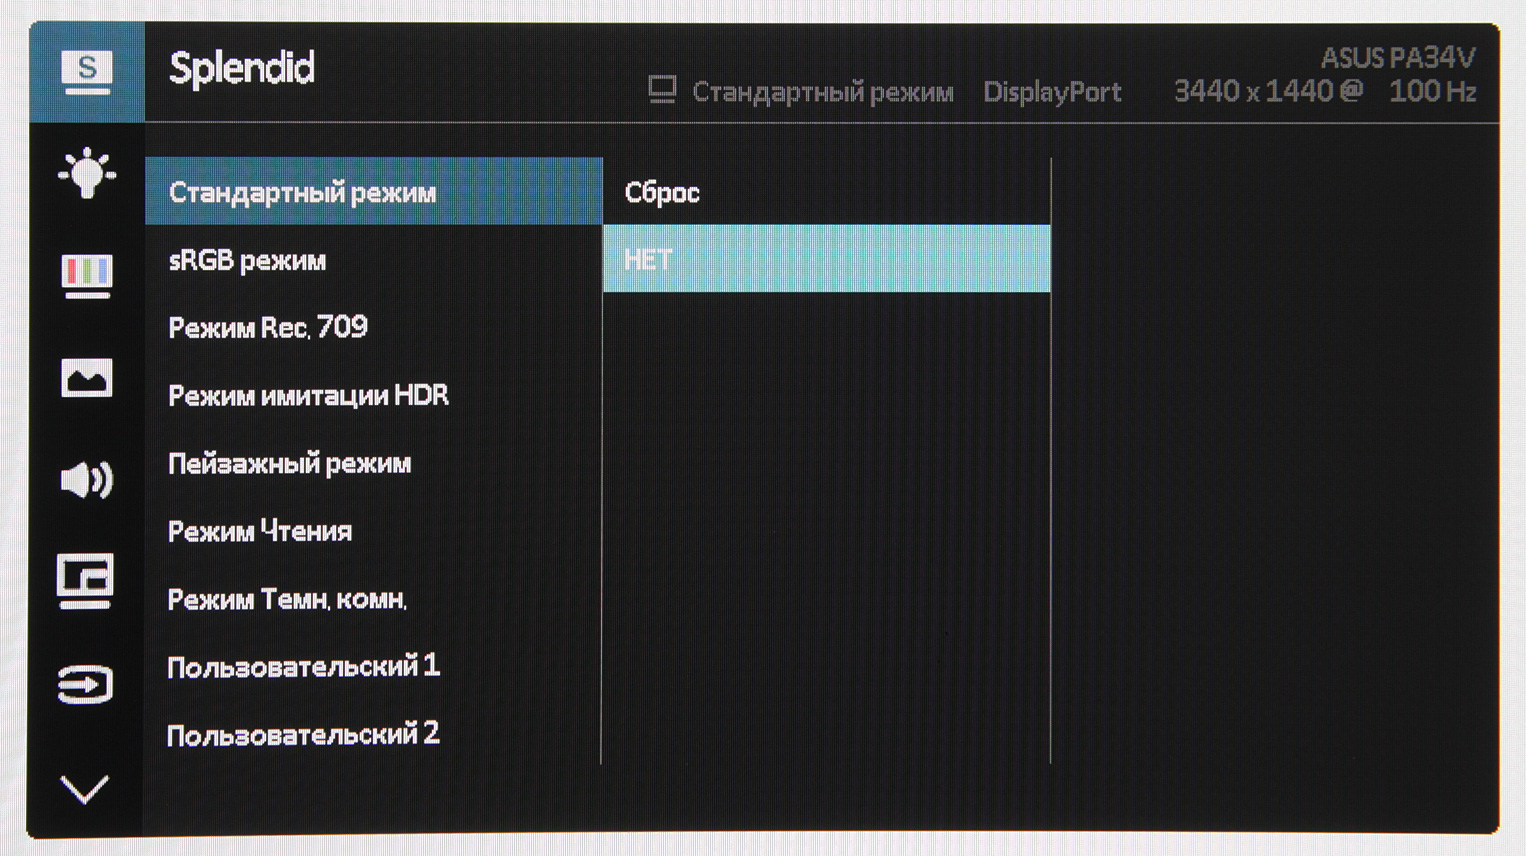Select Пользовательский 1 preset
The height and width of the screenshot is (856, 1526).
(303, 667)
